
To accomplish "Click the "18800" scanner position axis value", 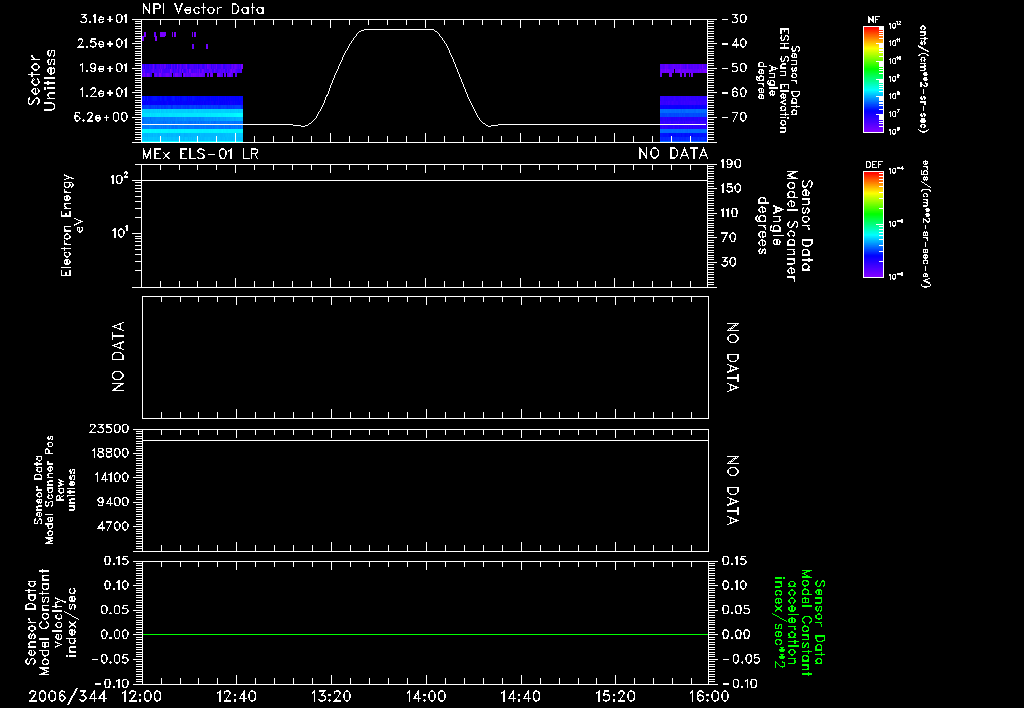I will point(108,453).
